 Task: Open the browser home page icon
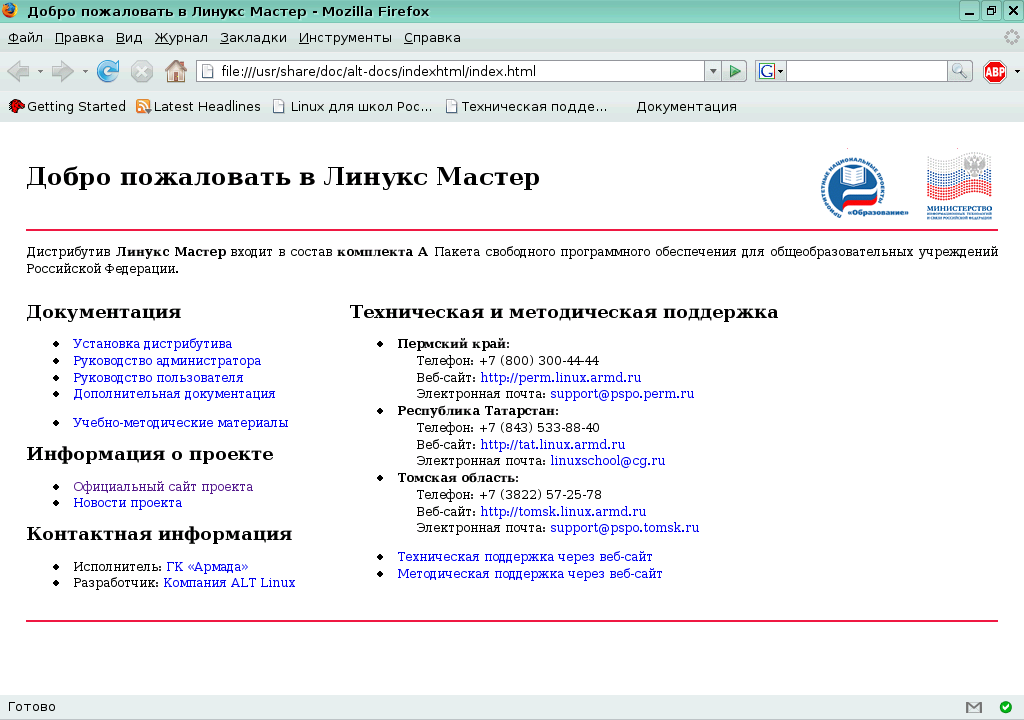click(x=175, y=71)
